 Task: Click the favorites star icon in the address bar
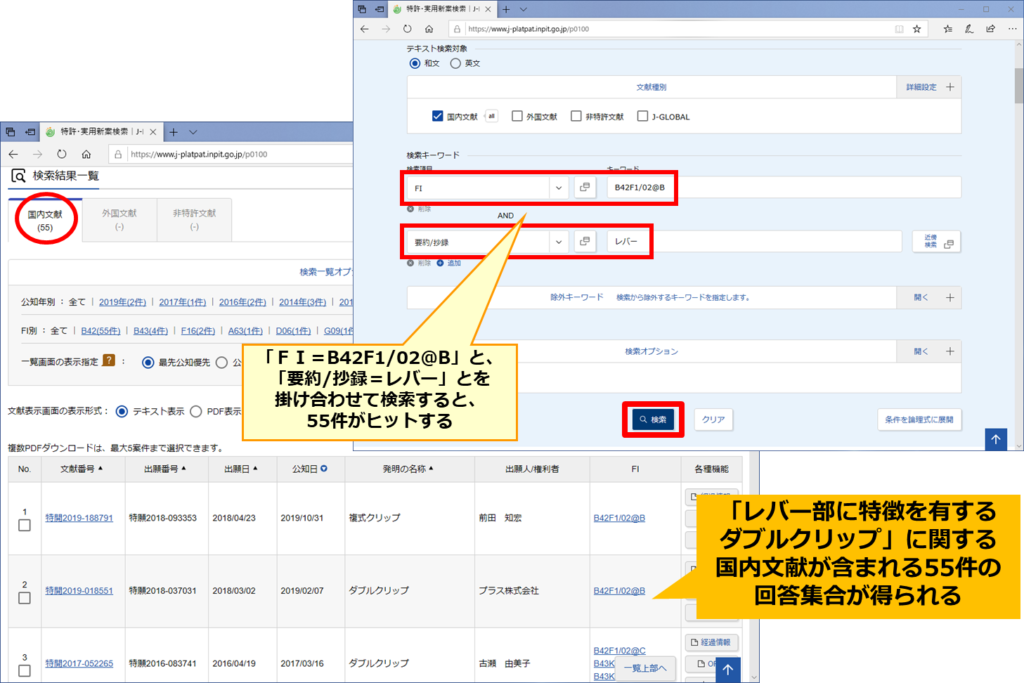point(915,29)
